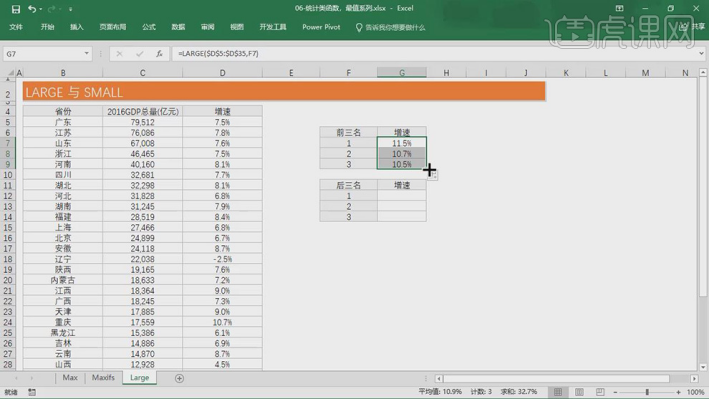Click vertical scrollbar down arrow
Image resolution: width=709 pixels, height=399 pixels.
(703, 367)
